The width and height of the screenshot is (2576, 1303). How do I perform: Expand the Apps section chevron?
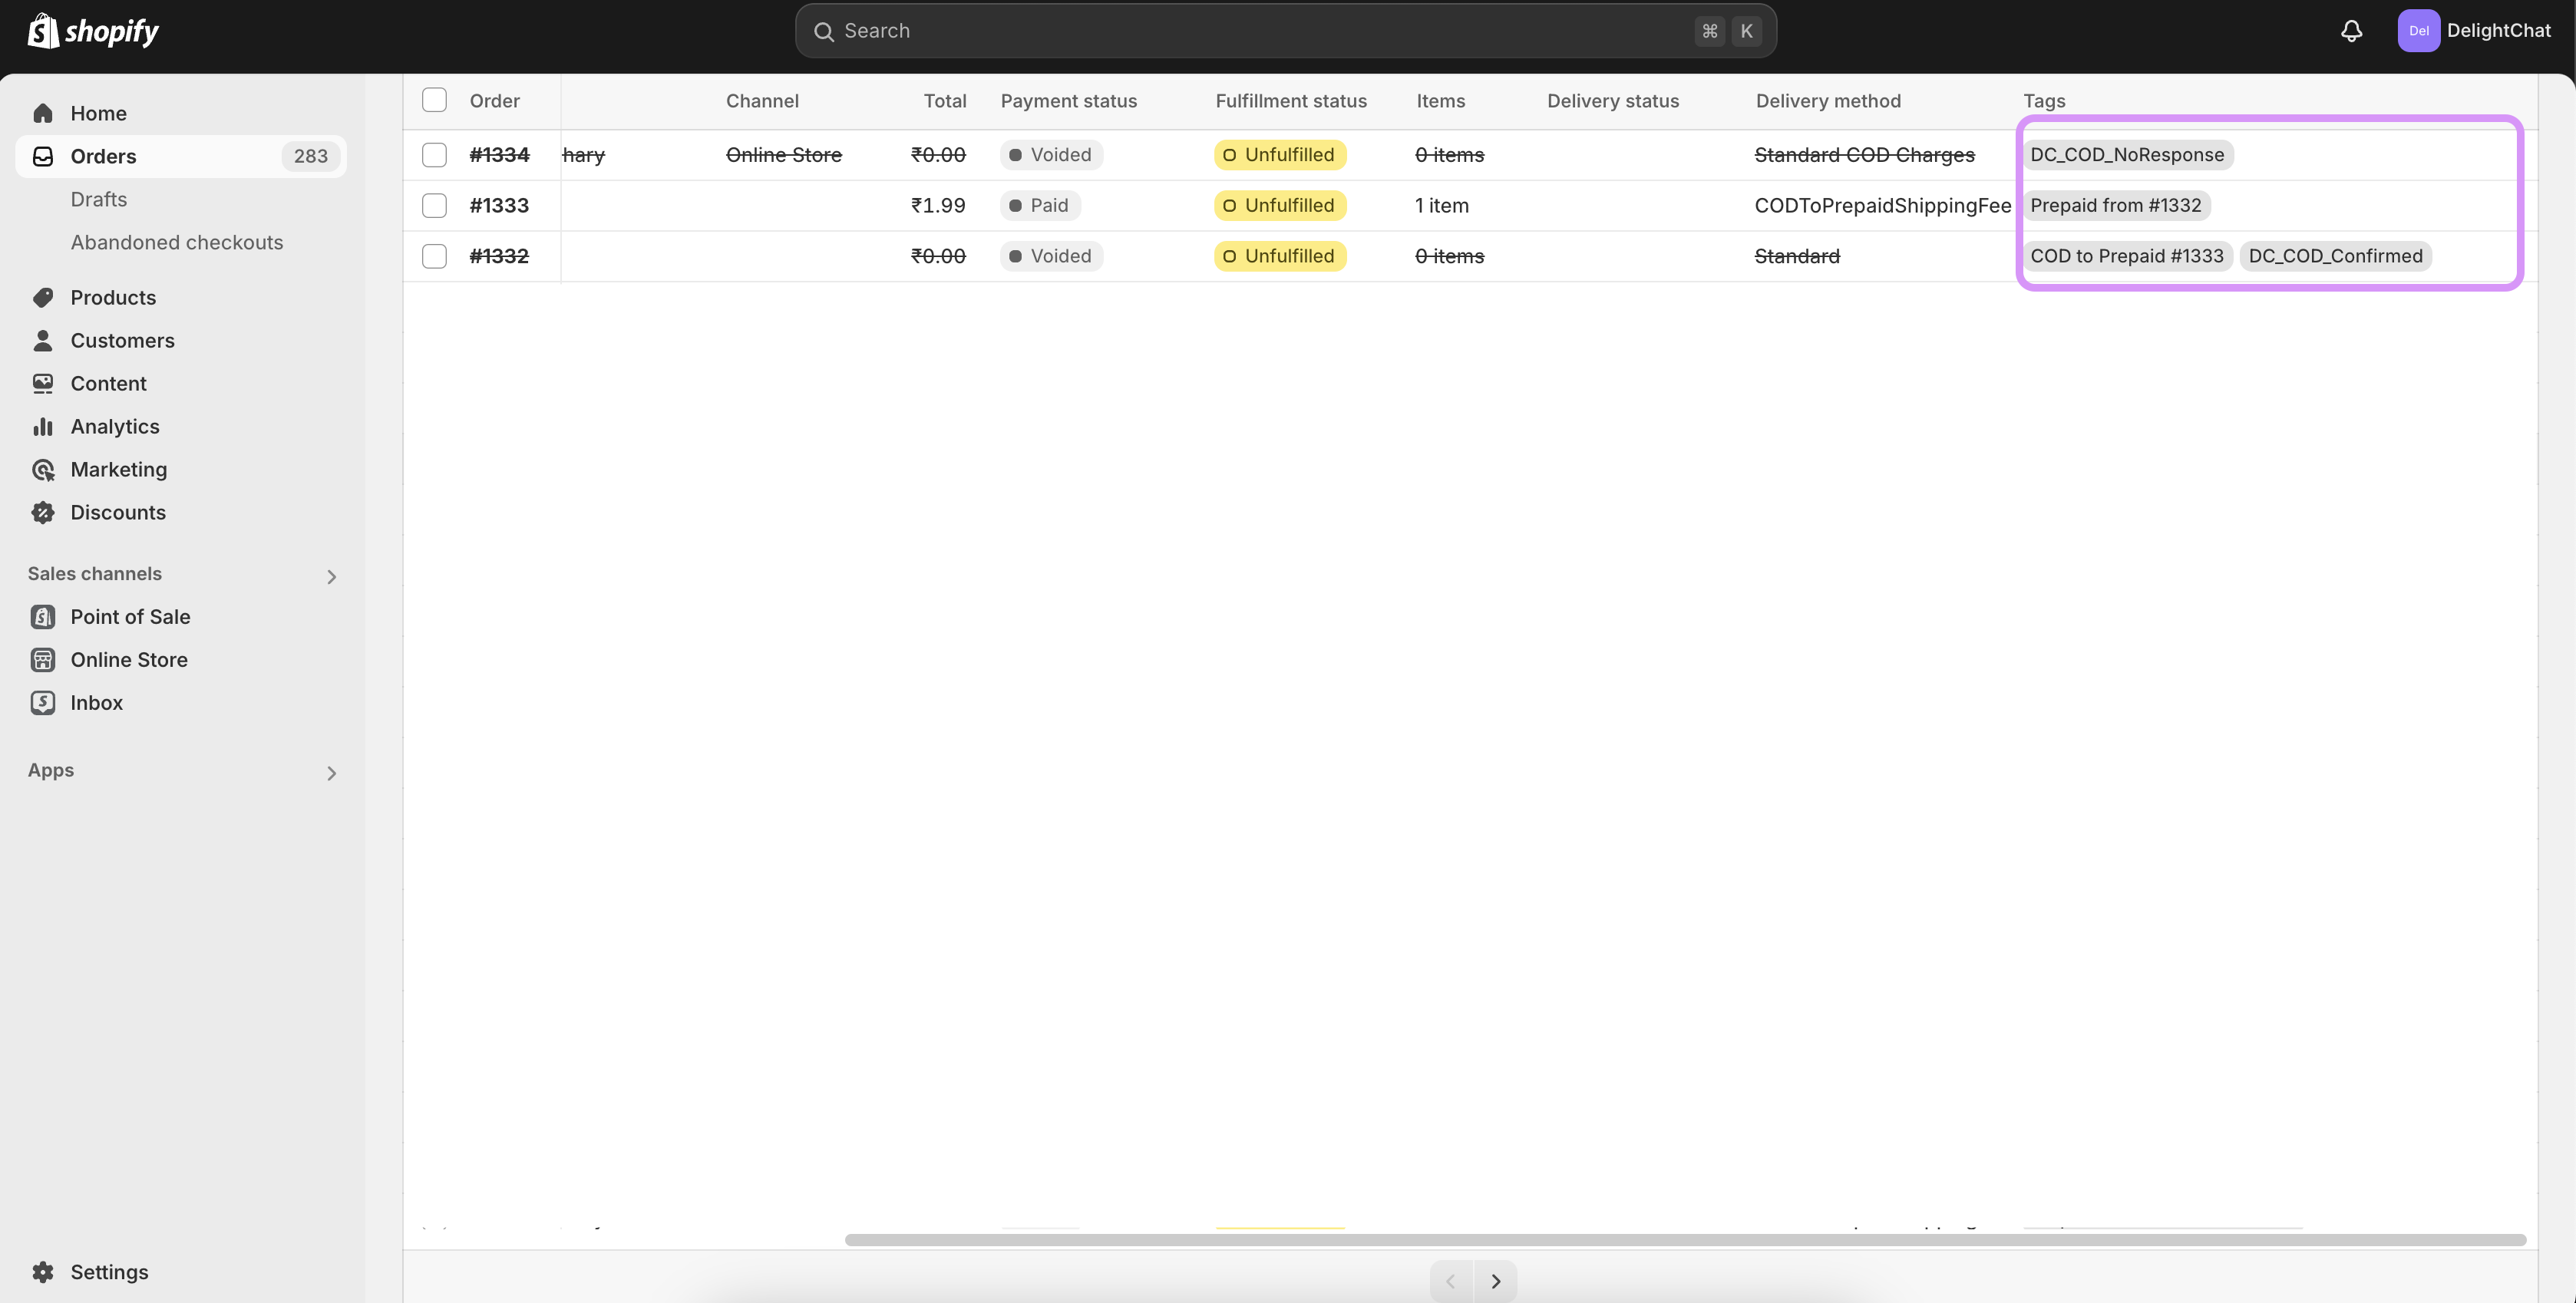point(332,773)
